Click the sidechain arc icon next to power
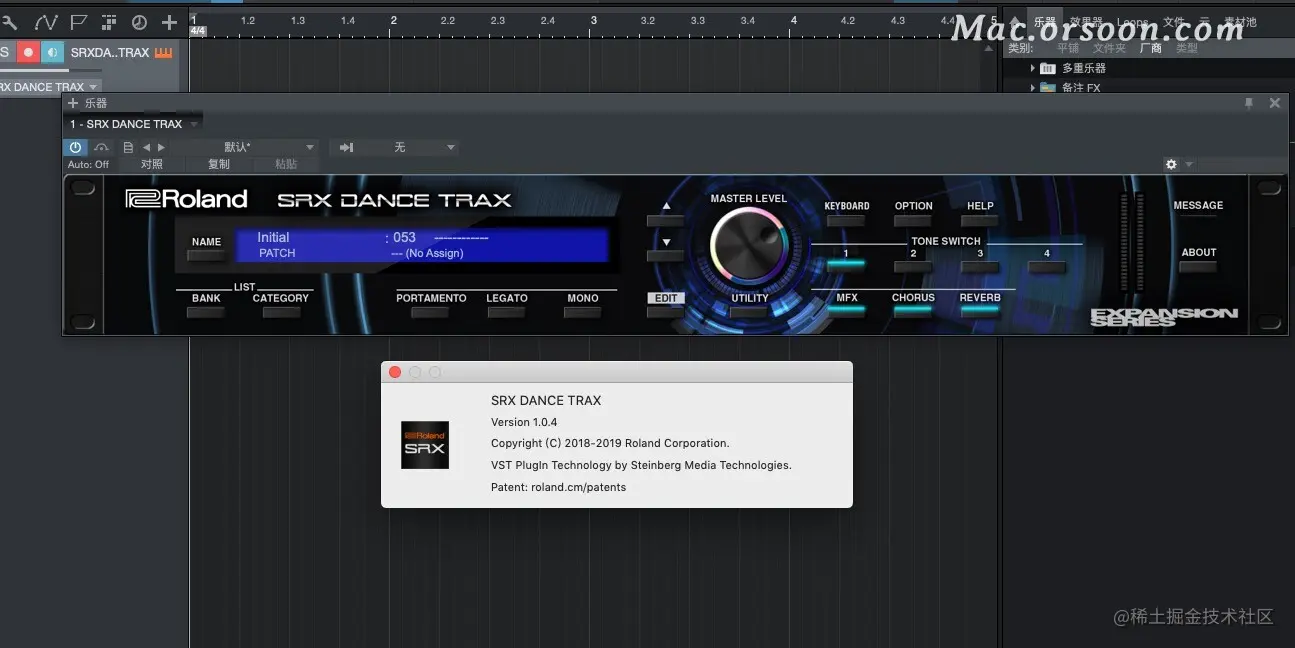1295x648 pixels. click(101, 147)
